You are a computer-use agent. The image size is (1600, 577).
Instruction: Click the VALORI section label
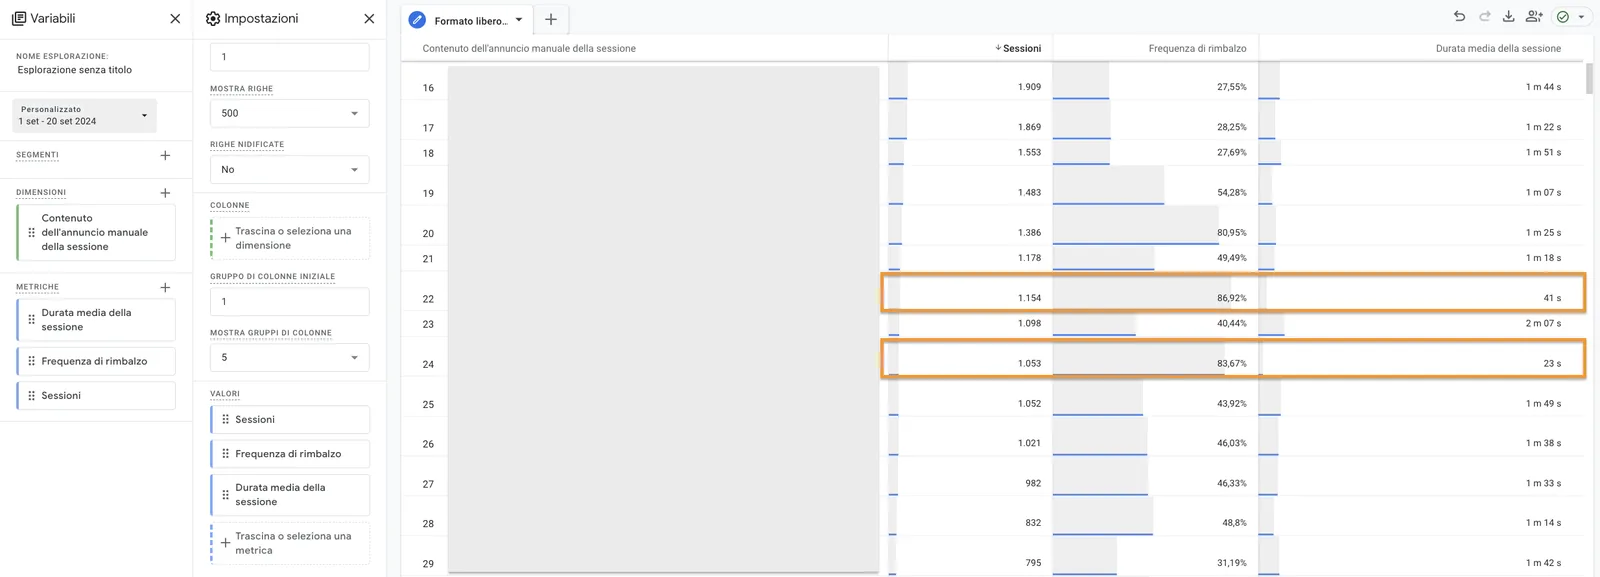pos(225,393)
